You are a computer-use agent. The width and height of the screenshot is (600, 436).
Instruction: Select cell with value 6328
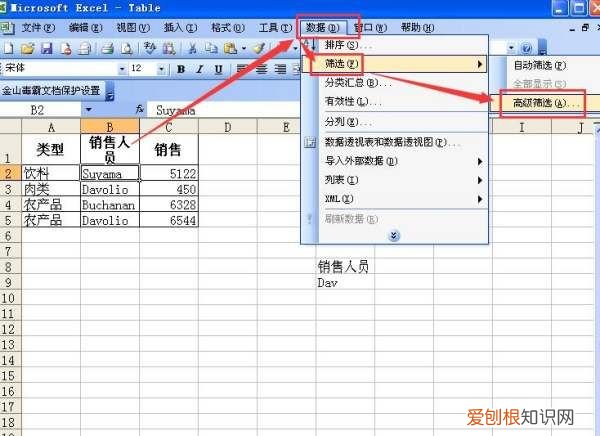coord(169,205)
